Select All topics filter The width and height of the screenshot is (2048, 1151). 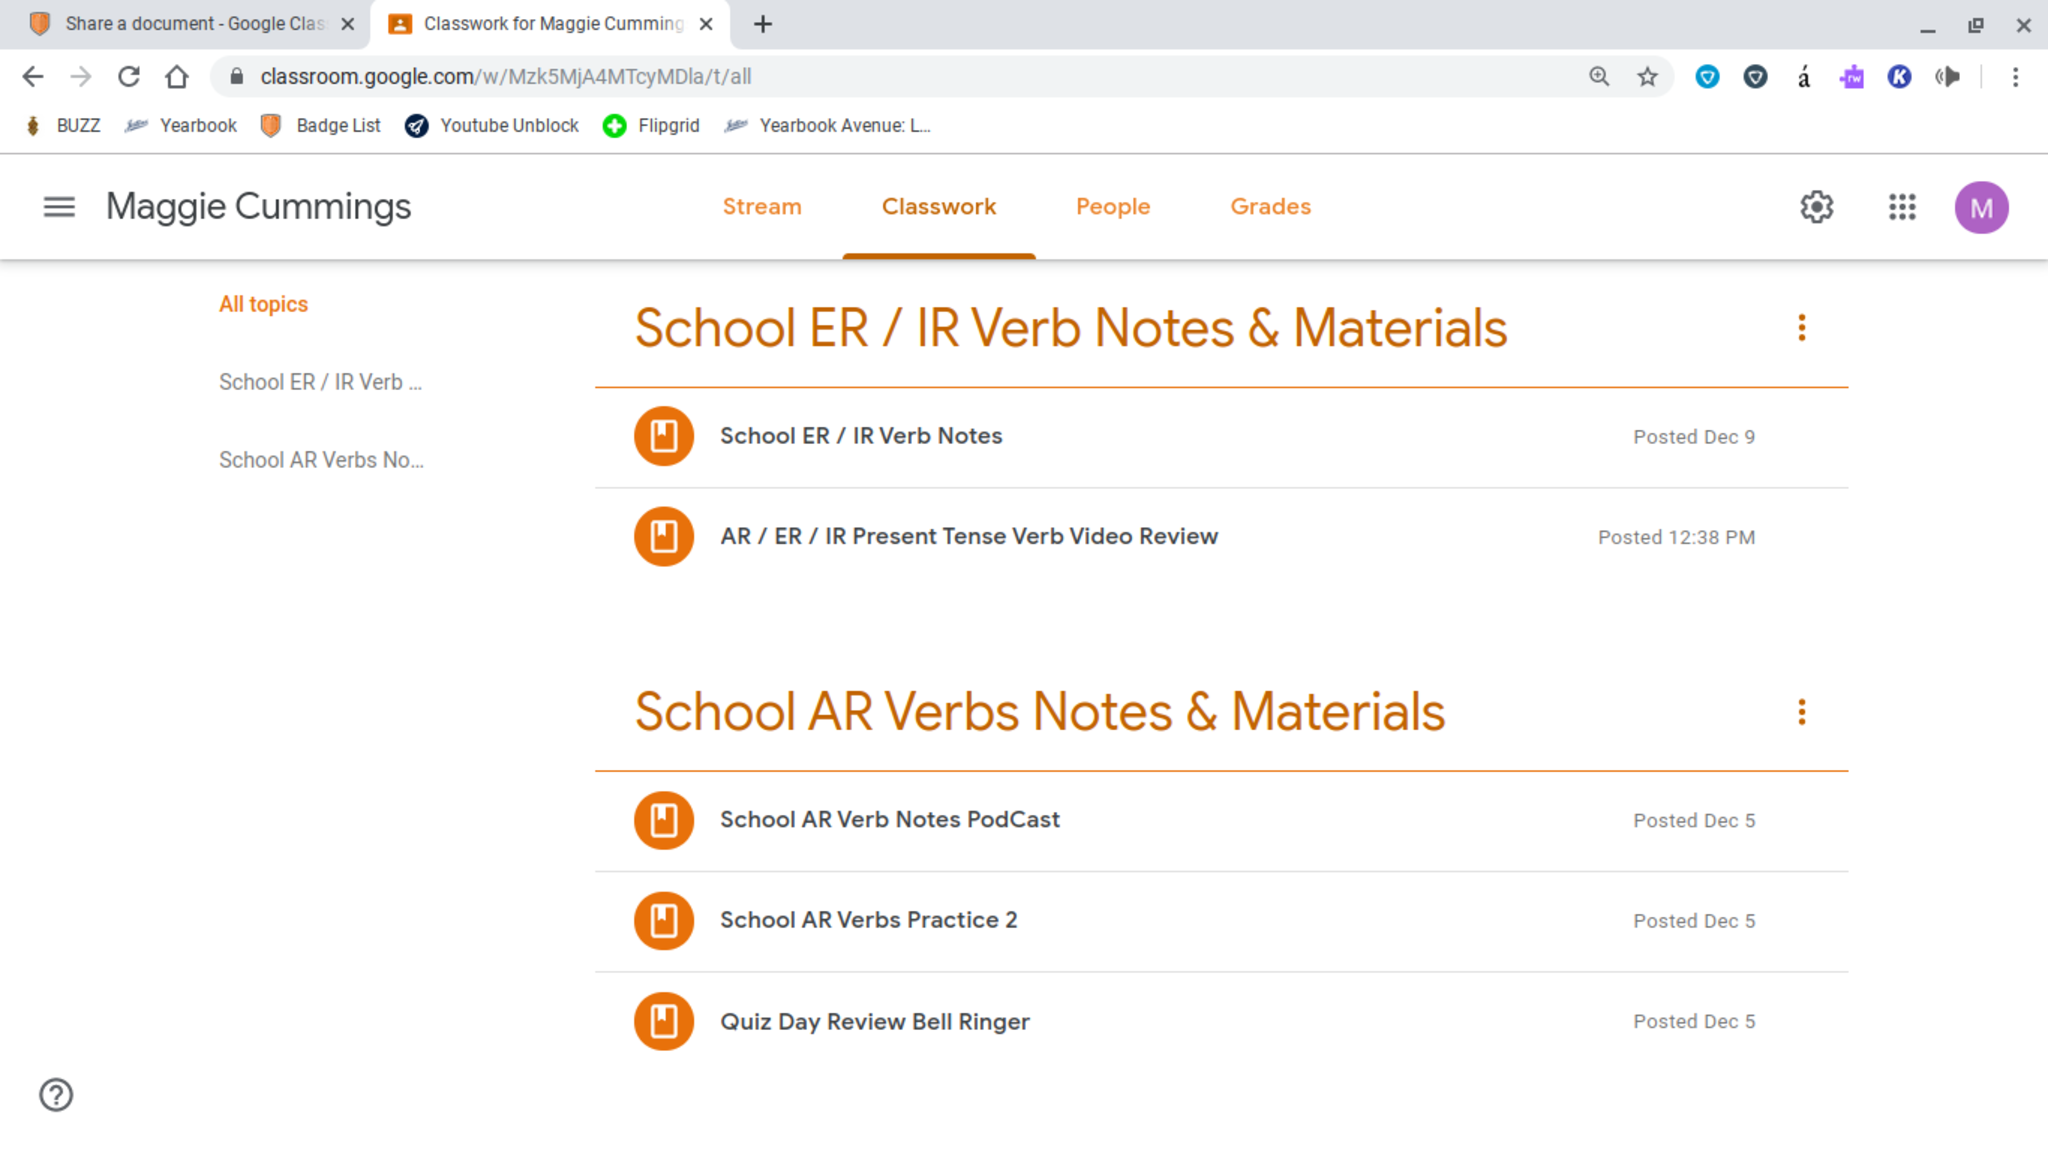(263, 304)
